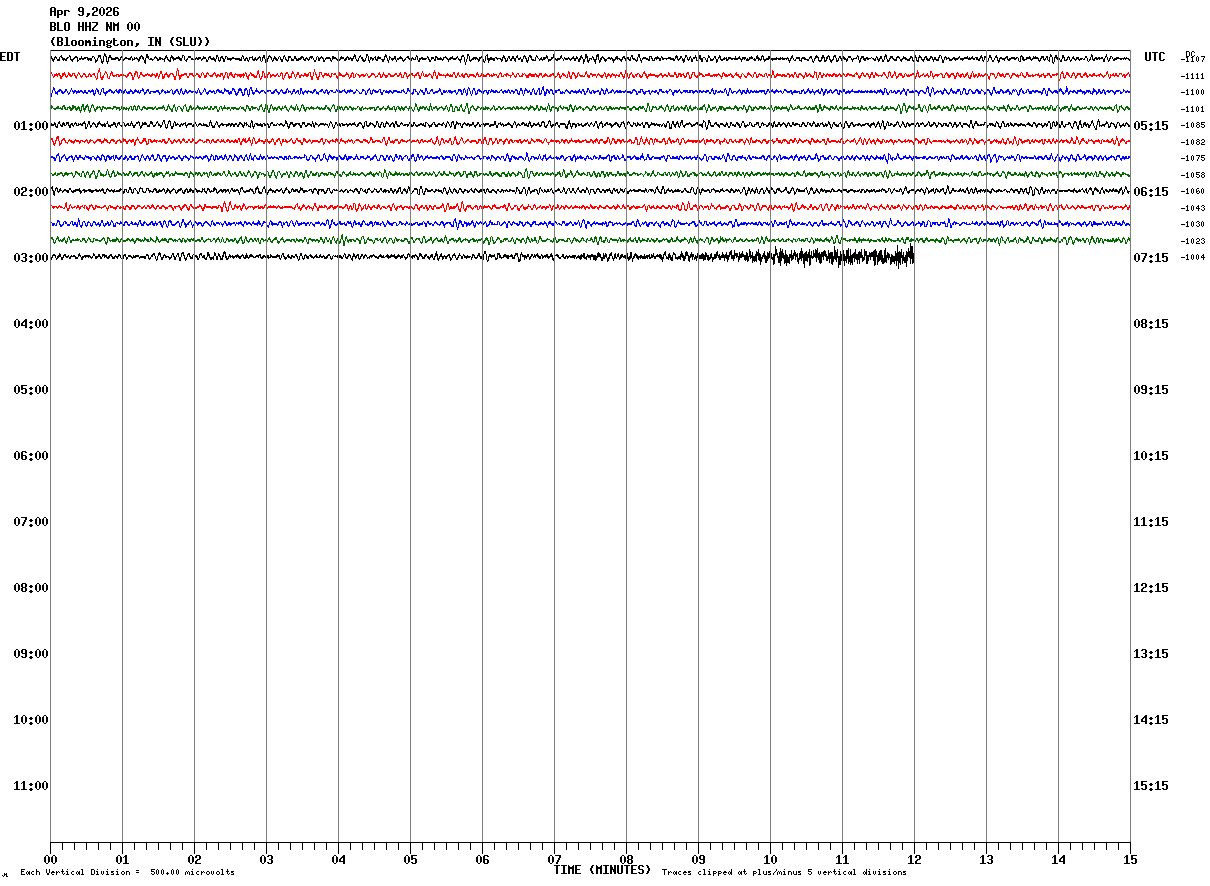Image resolution: width=1210 pixels, height=886 pixels.
Task: Click minute tick label '00' on time axis
Action: (50, 860)
